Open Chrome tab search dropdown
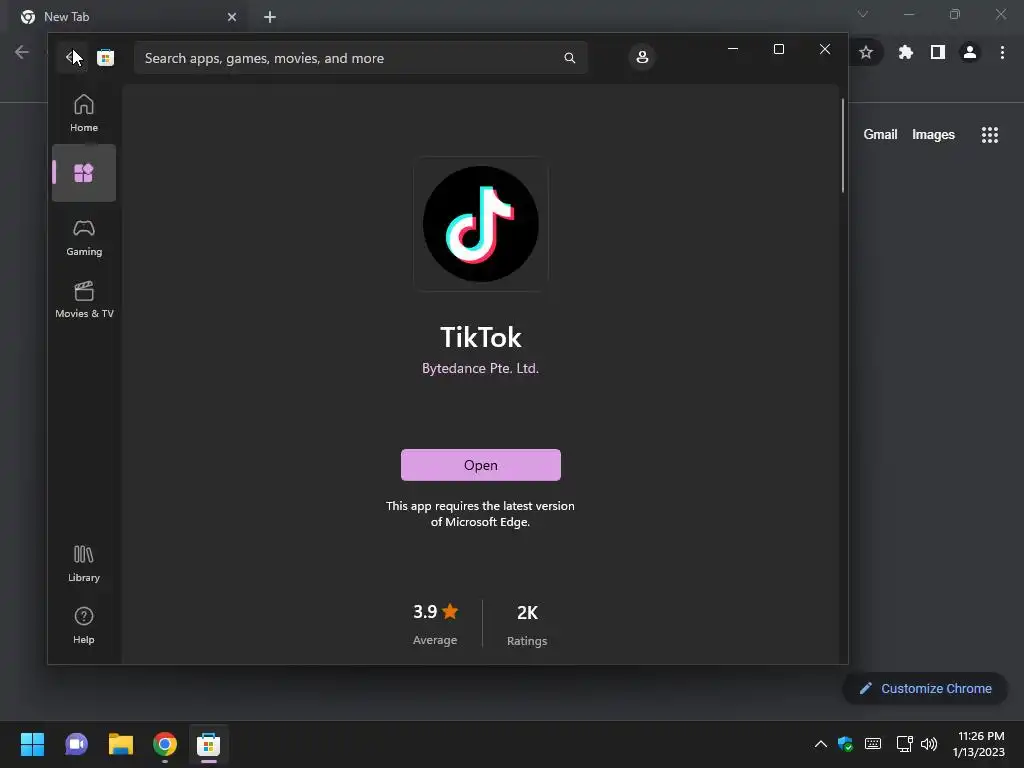This screenshot has height=768, width=1024. pos(863,14)
